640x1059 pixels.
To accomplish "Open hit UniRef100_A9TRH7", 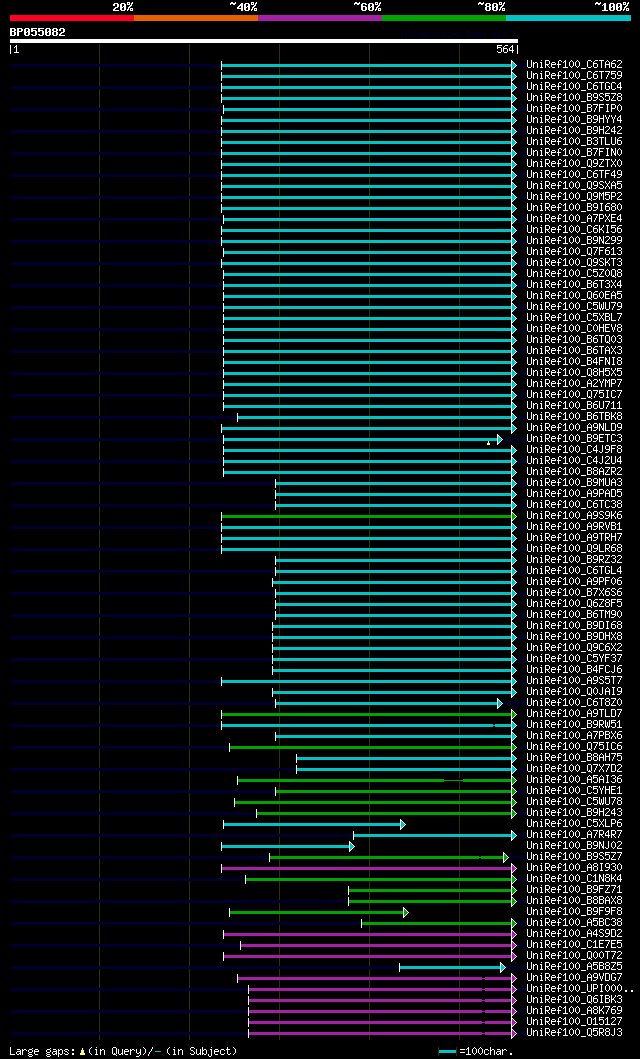I will 575,538.
